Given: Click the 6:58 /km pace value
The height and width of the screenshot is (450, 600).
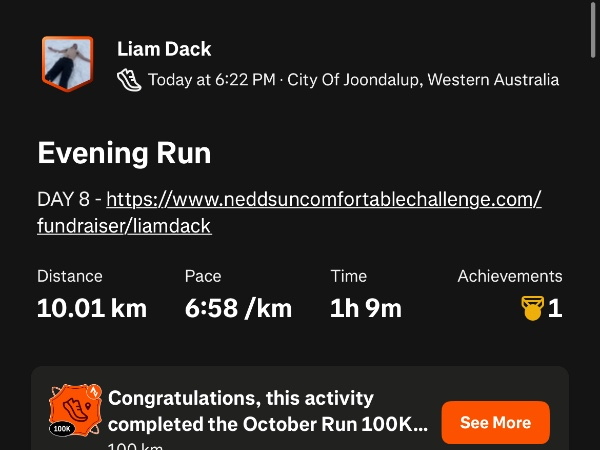Looking at the screenshot, I should click(238, 308).
